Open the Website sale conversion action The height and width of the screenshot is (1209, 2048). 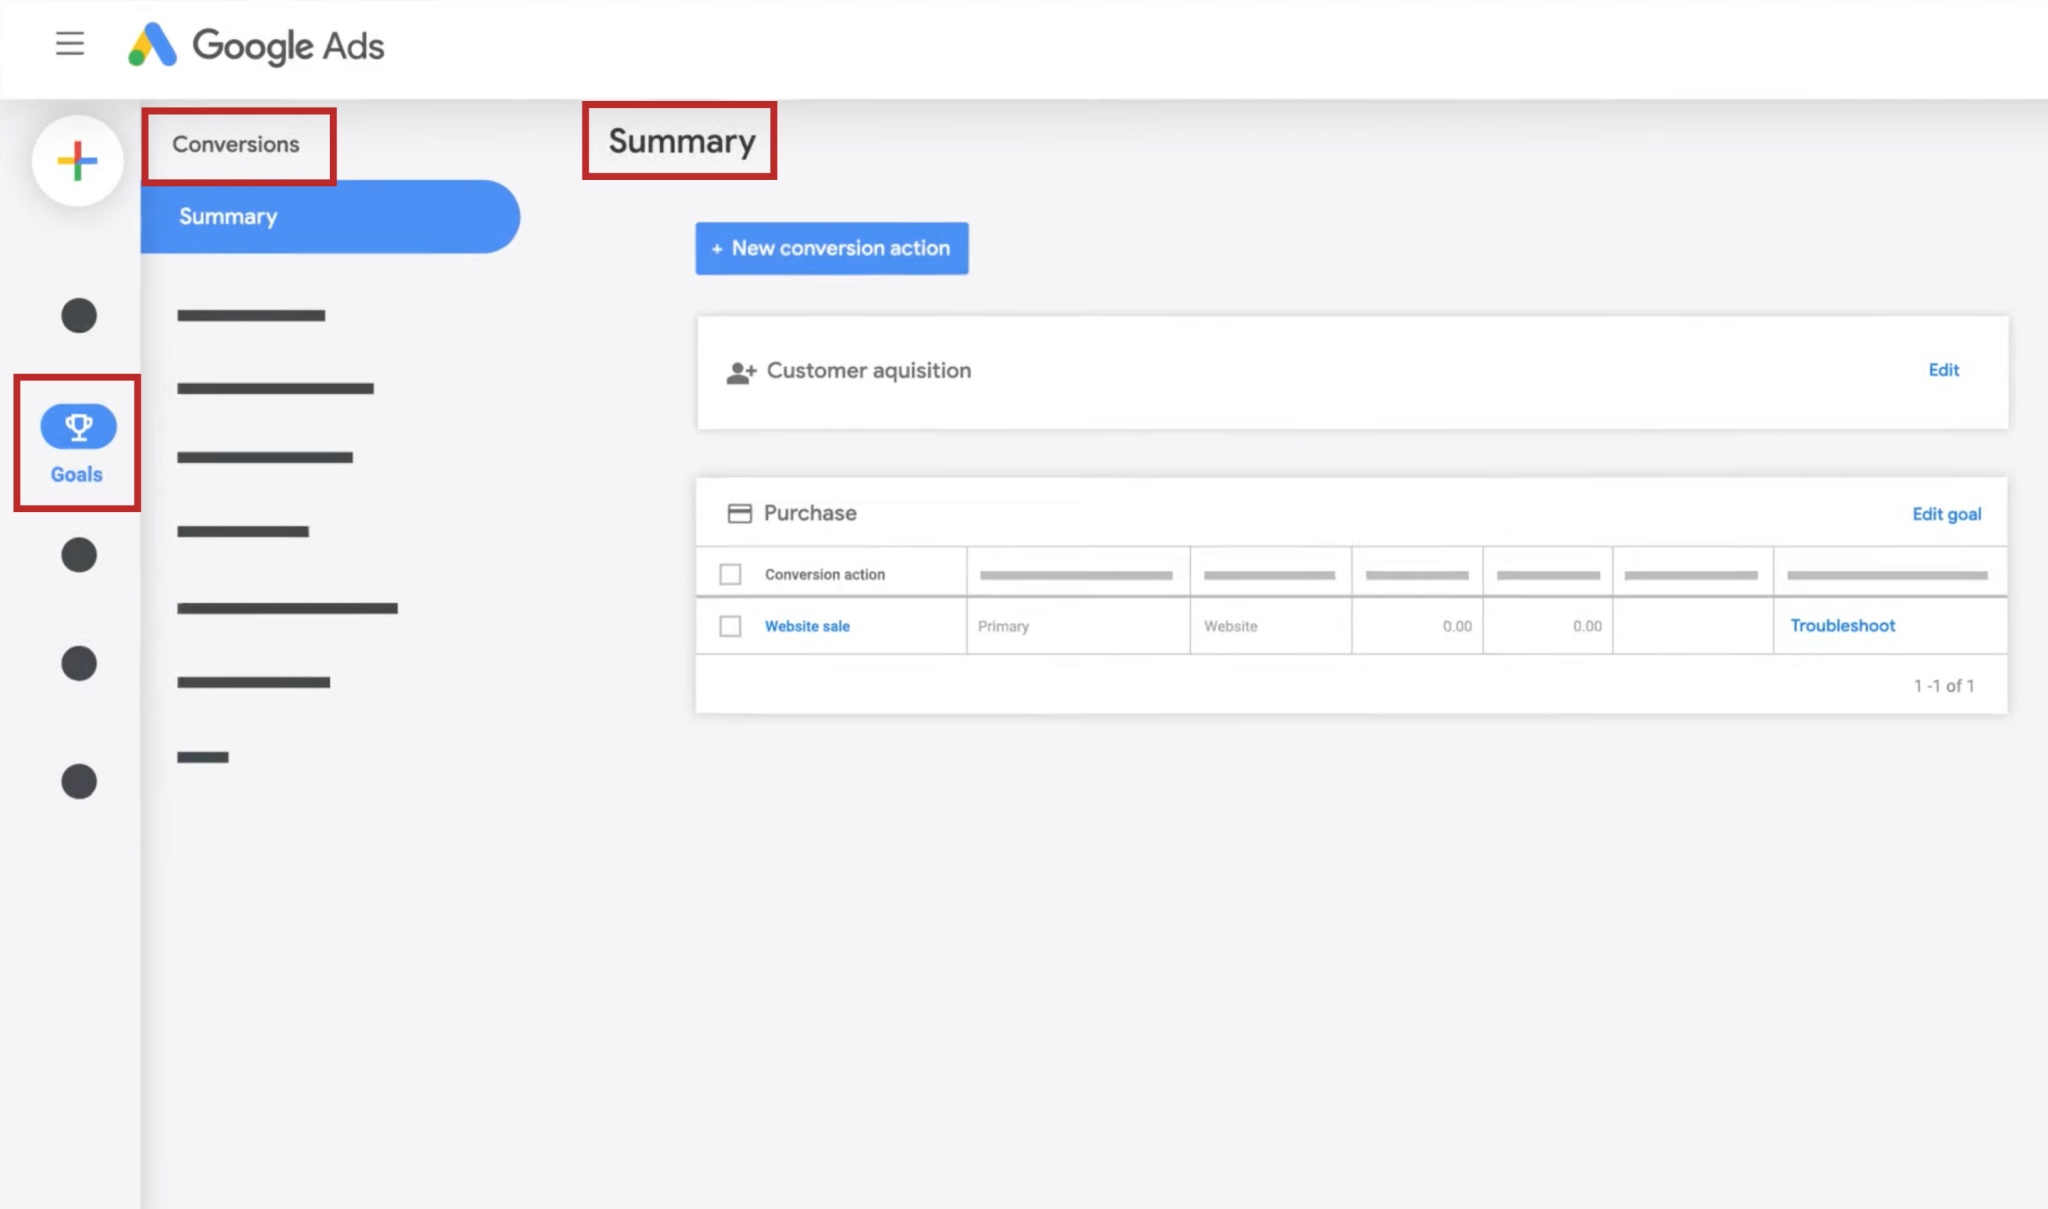tap(807, 626)
